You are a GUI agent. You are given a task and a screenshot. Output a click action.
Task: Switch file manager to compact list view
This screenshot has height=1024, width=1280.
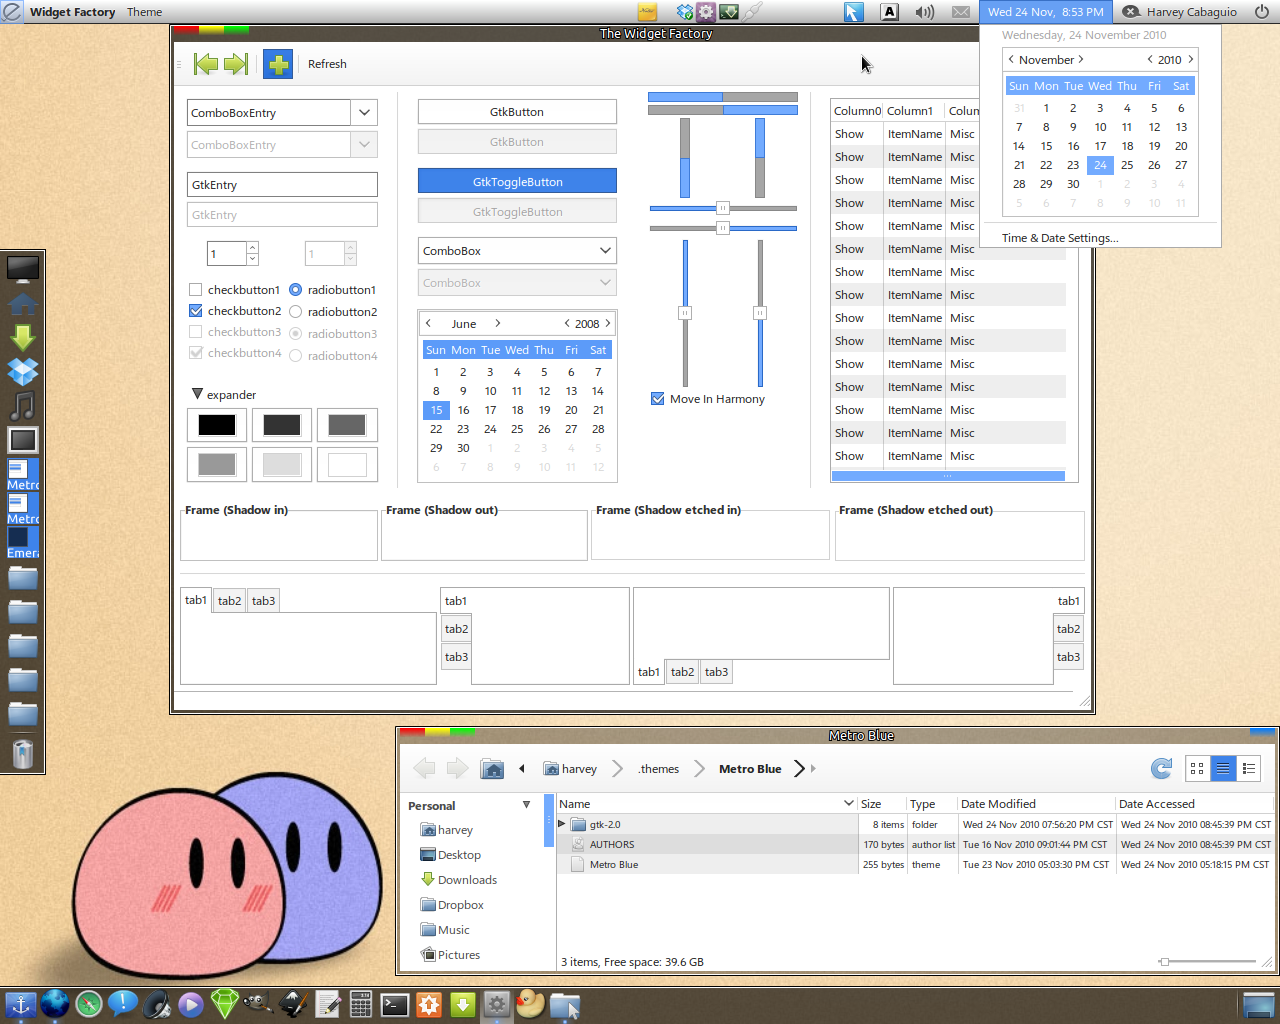point(1248,768)
